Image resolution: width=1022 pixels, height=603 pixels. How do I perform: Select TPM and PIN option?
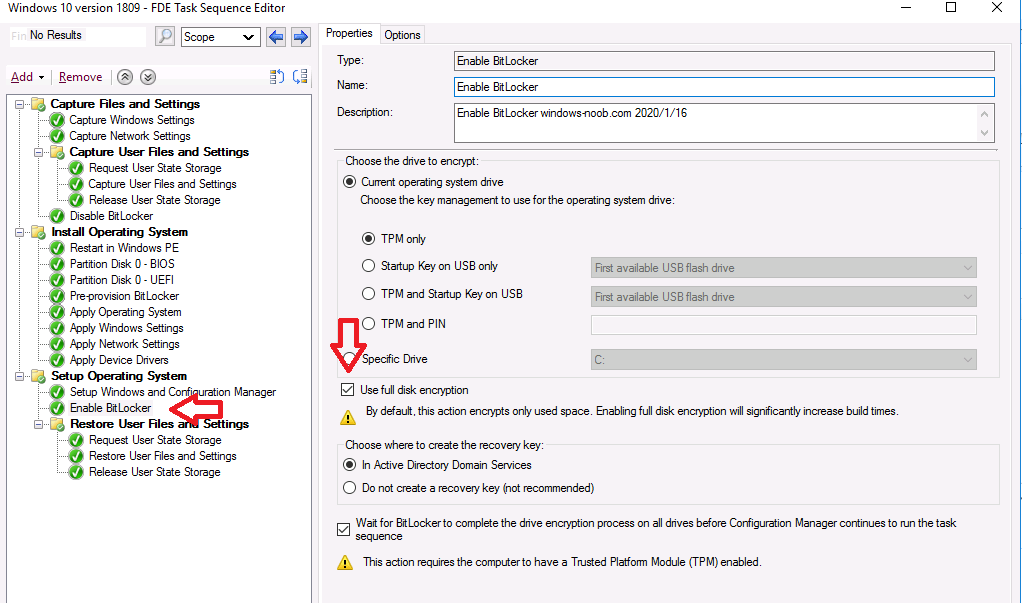(x=368, y=323)
